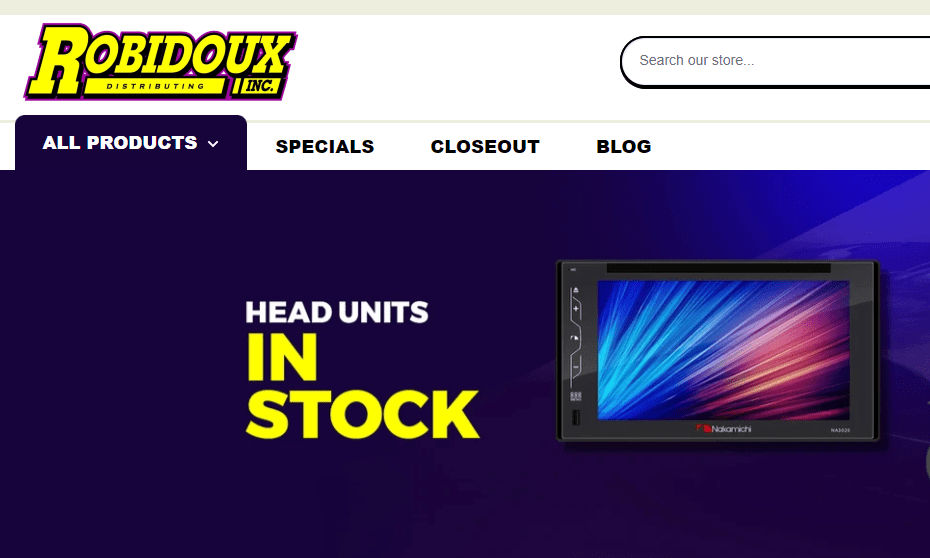Focus the Search our store field
930x558 pixels.
click(775, 62)
